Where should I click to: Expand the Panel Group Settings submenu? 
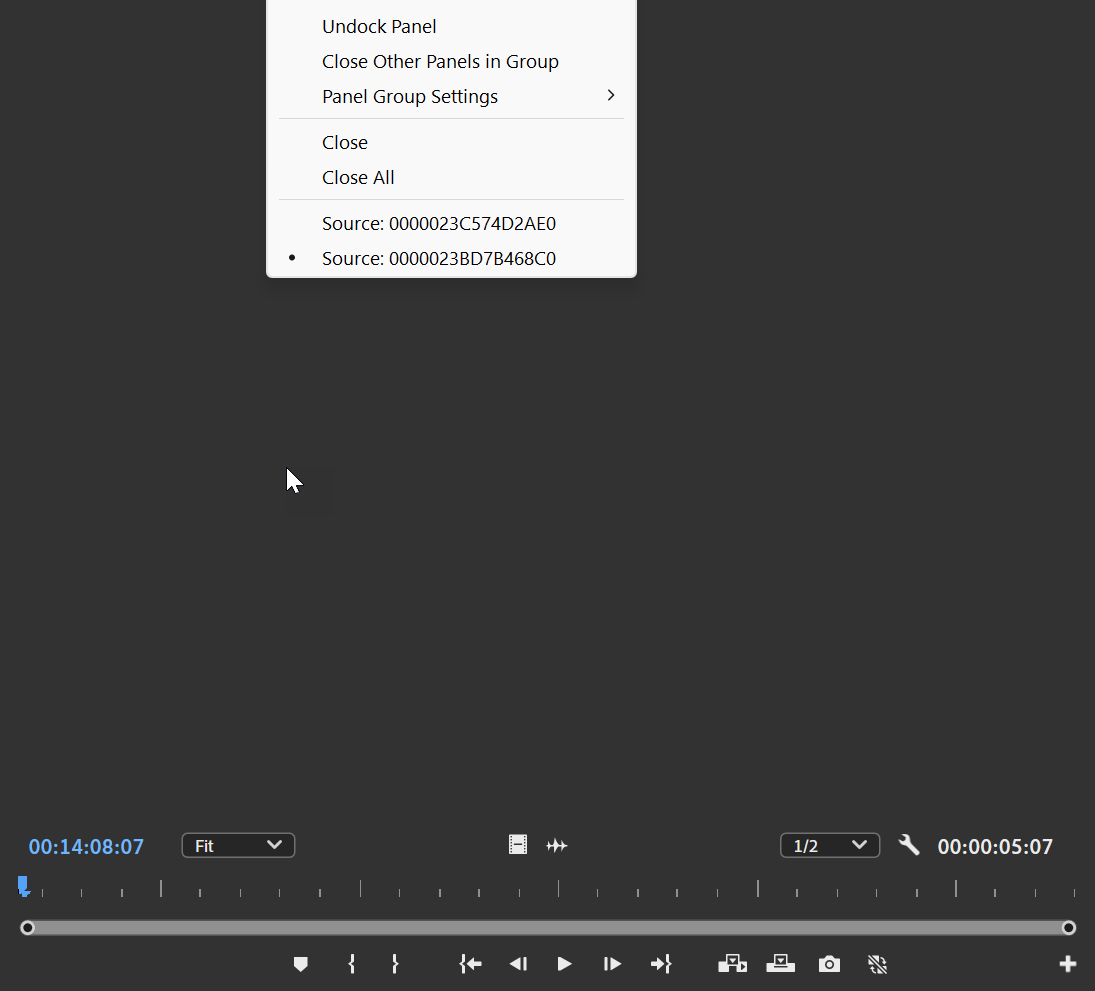[x=410, y=96]
